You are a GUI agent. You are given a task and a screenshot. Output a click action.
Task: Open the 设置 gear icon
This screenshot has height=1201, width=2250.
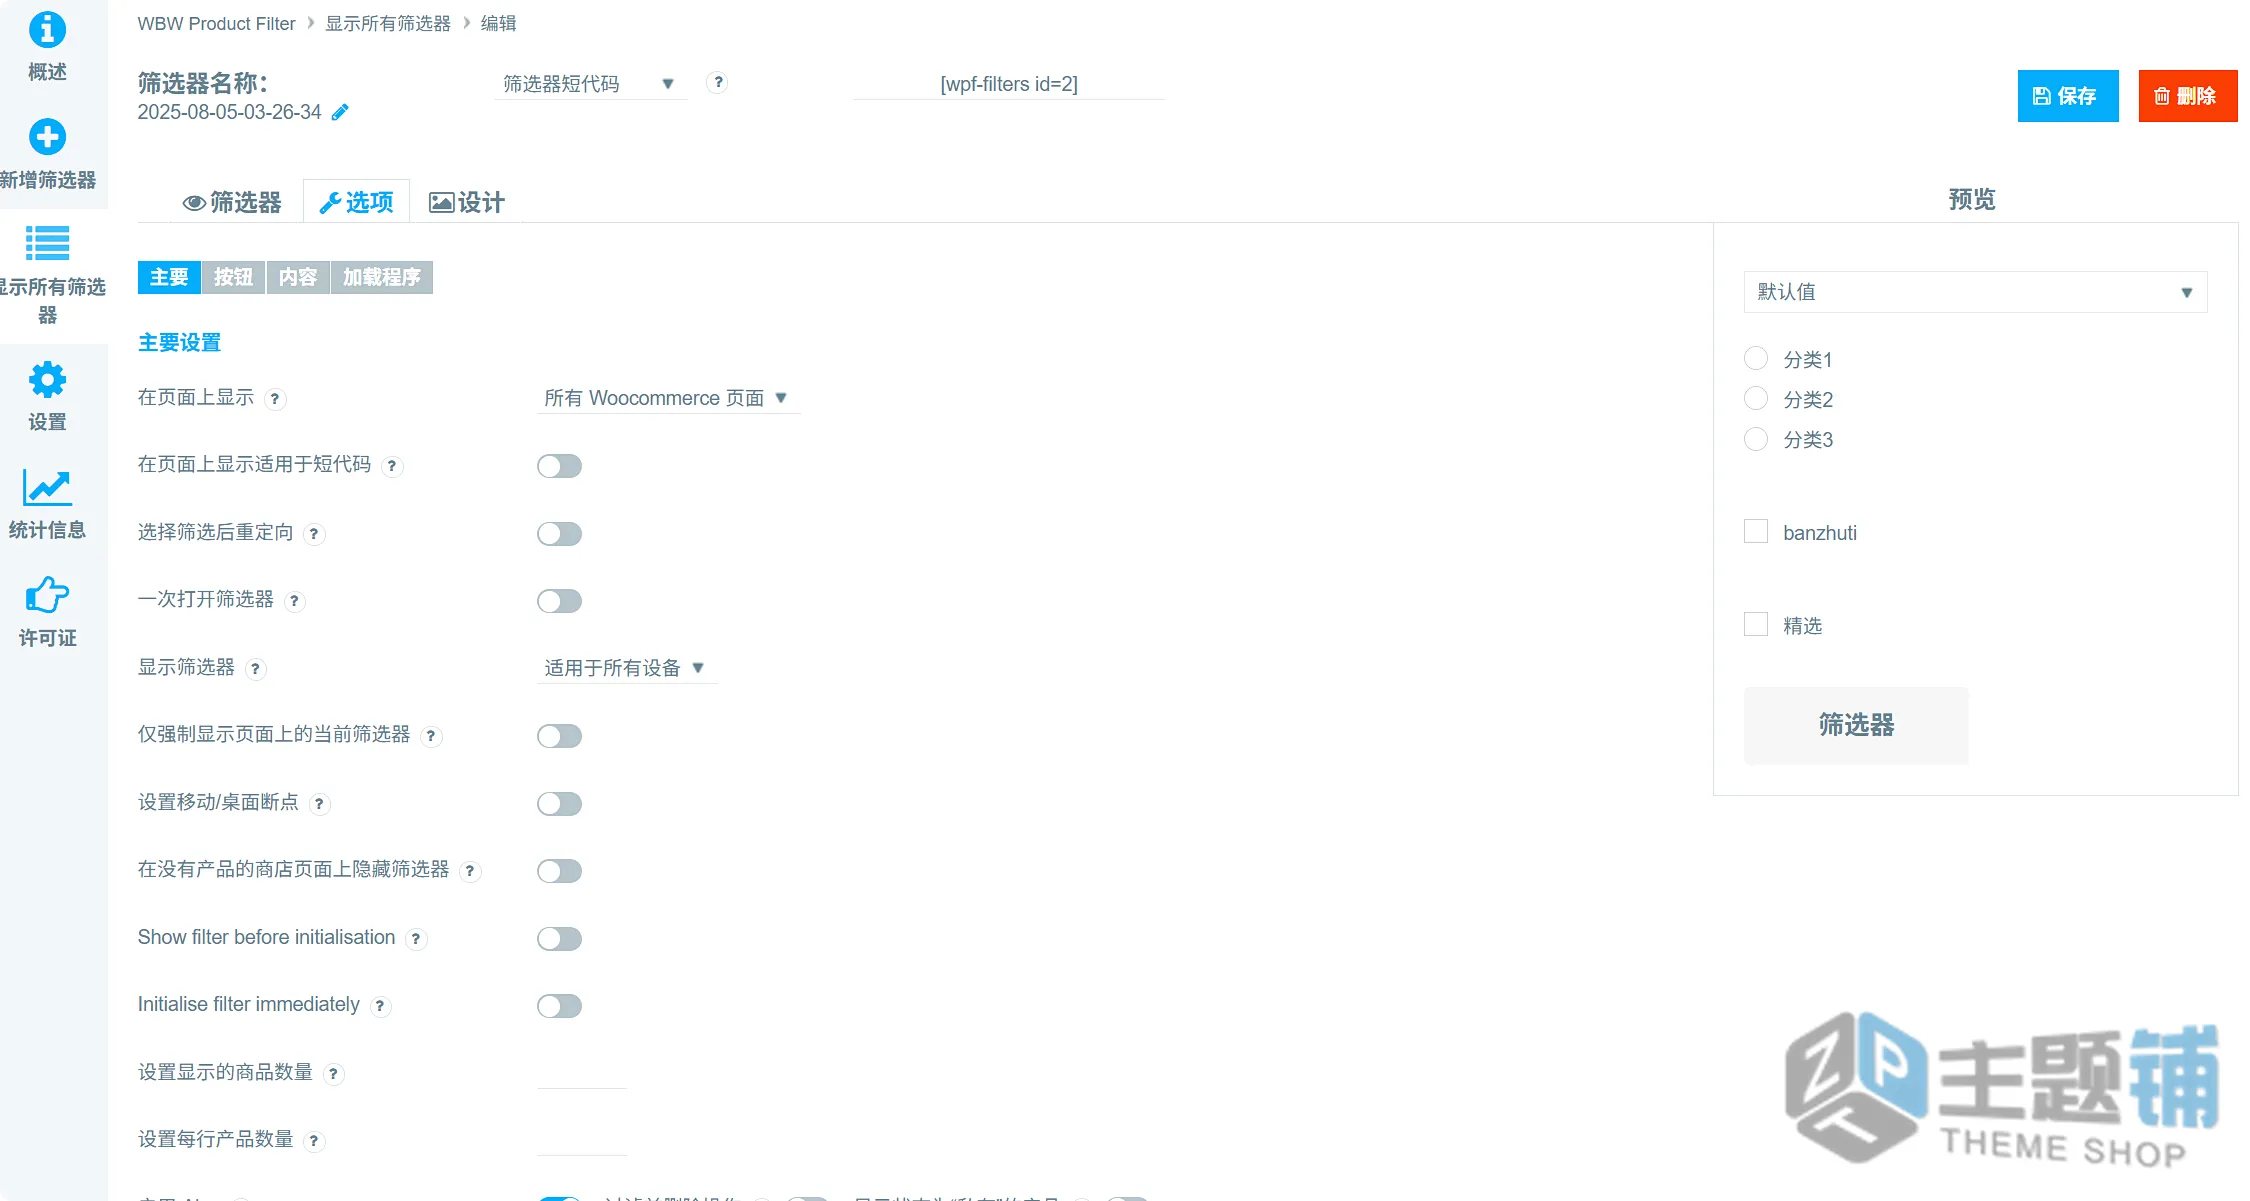pos(47,380)
